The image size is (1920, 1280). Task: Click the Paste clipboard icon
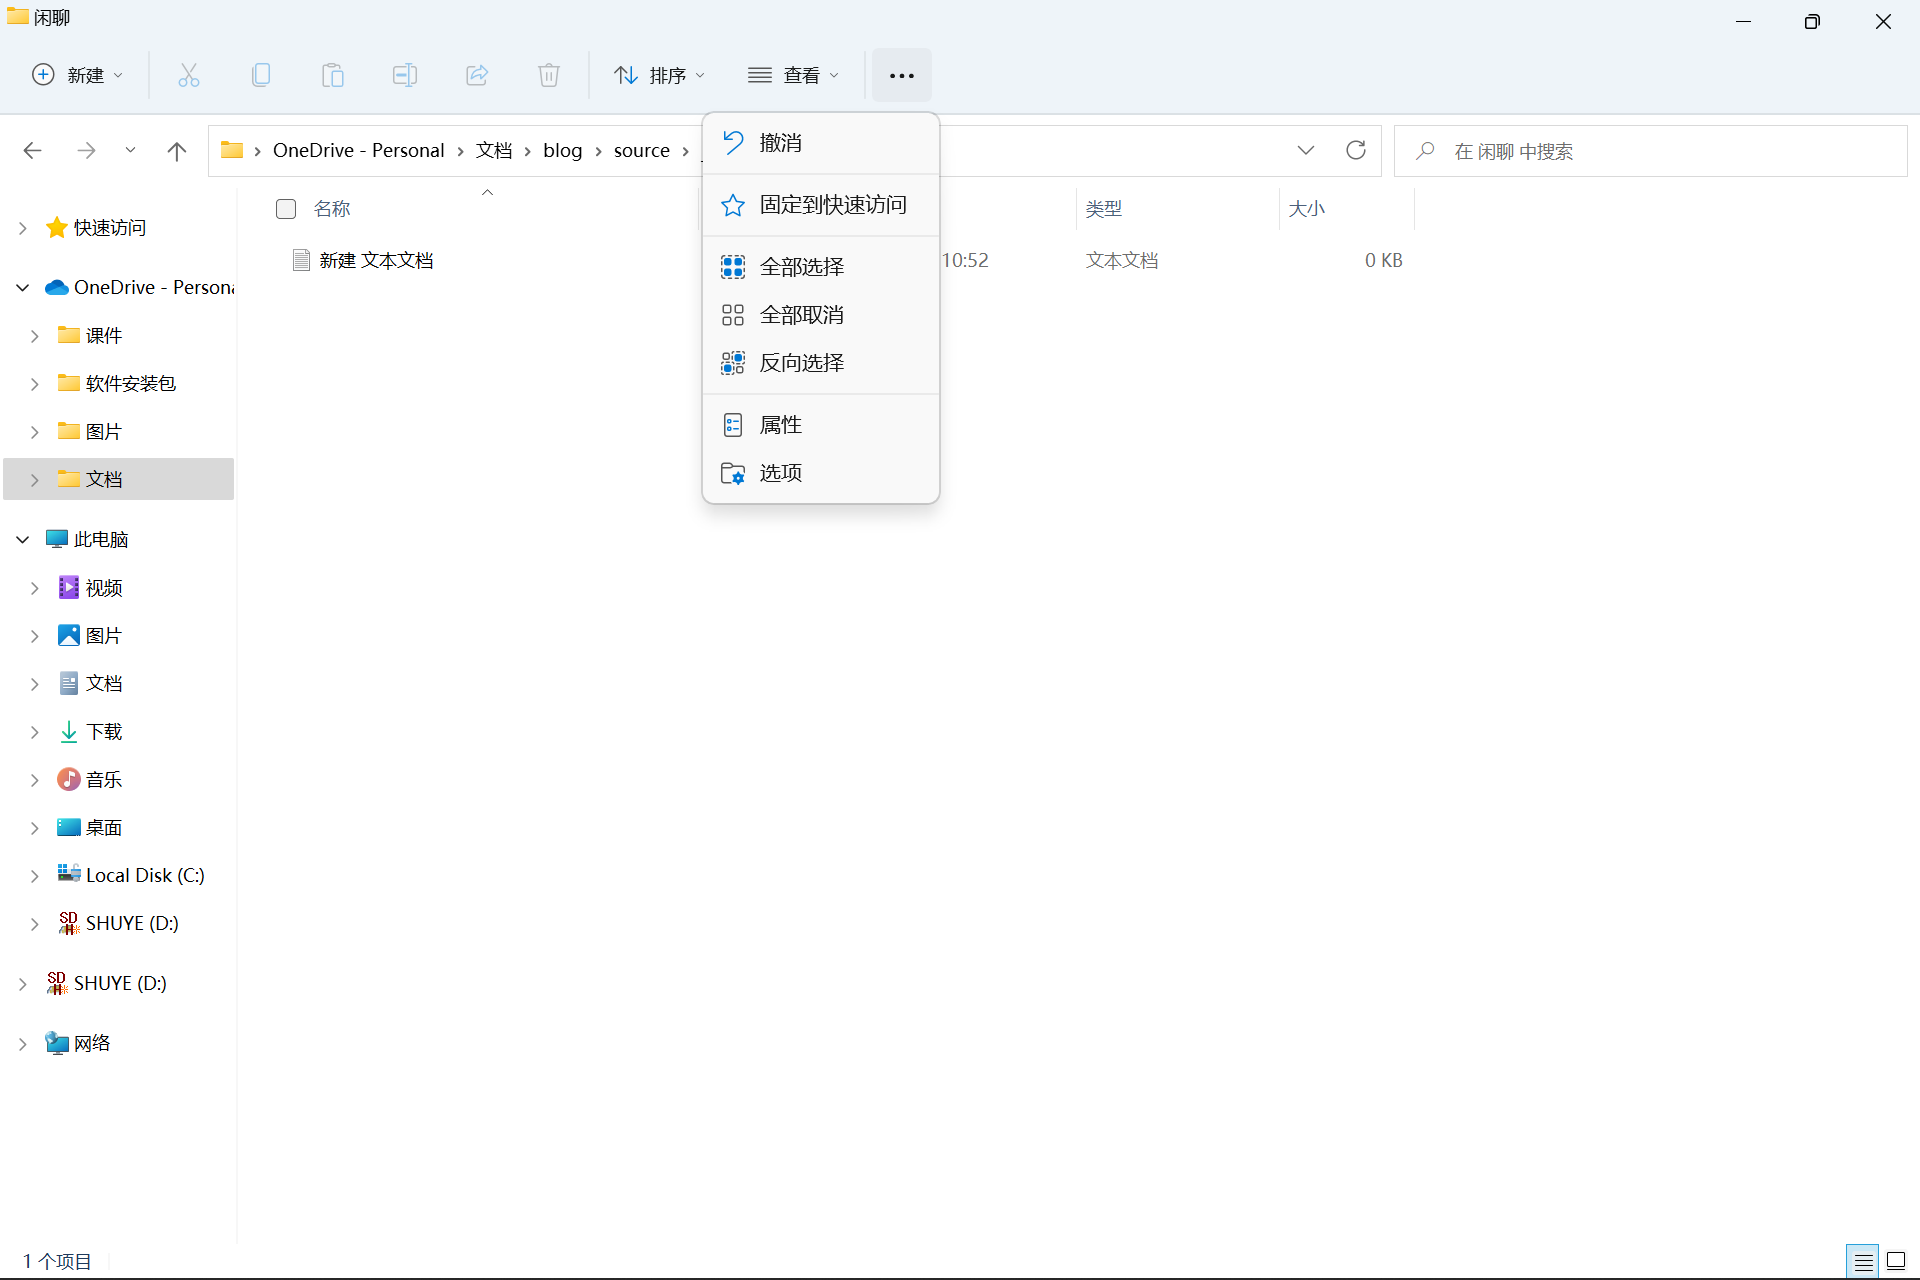[333, 75]
